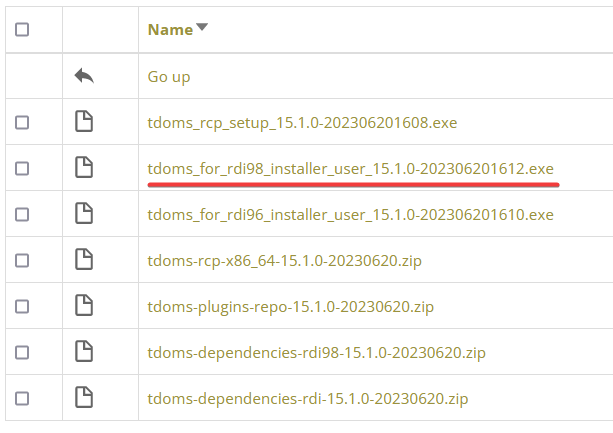Image resolution: width=613 pixels, height=433 pixels.
Task: Click the Go up back arrow icon
Action: 84,76
